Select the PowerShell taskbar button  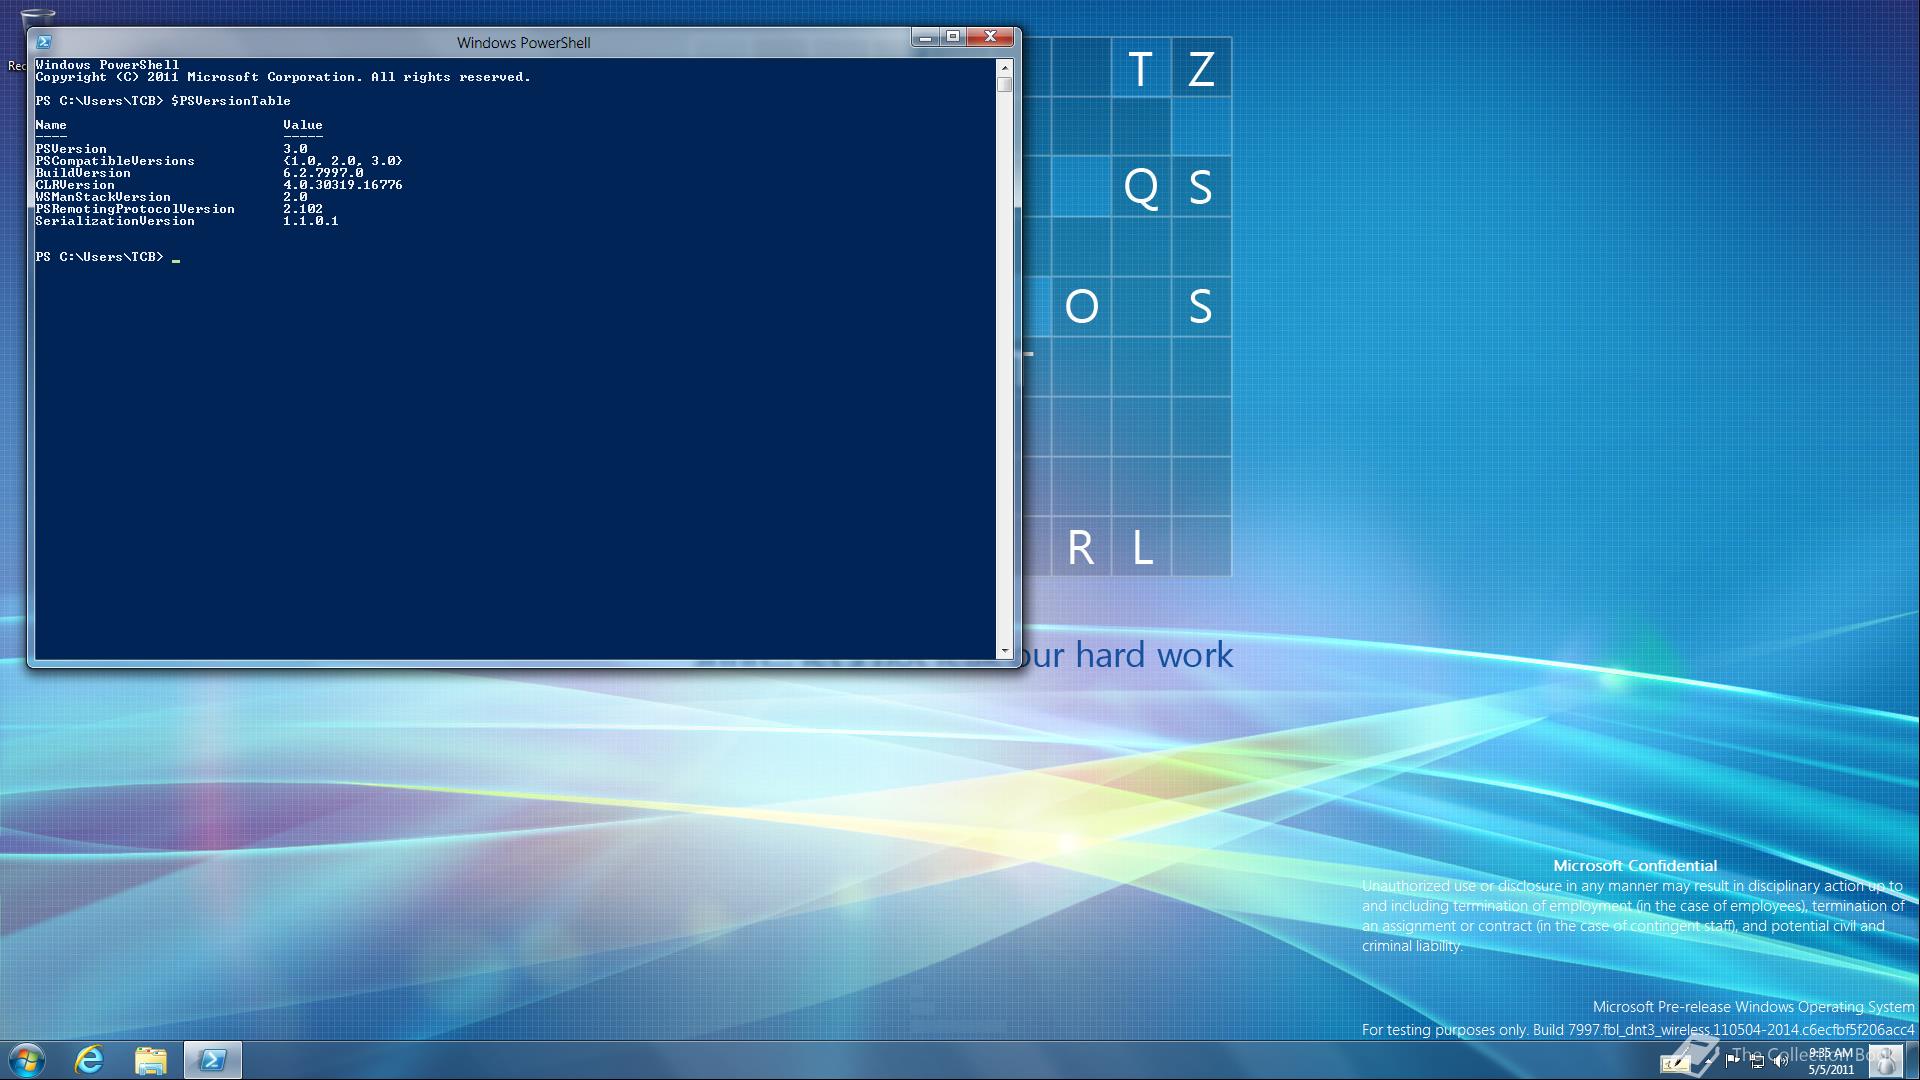point(212,1060)
